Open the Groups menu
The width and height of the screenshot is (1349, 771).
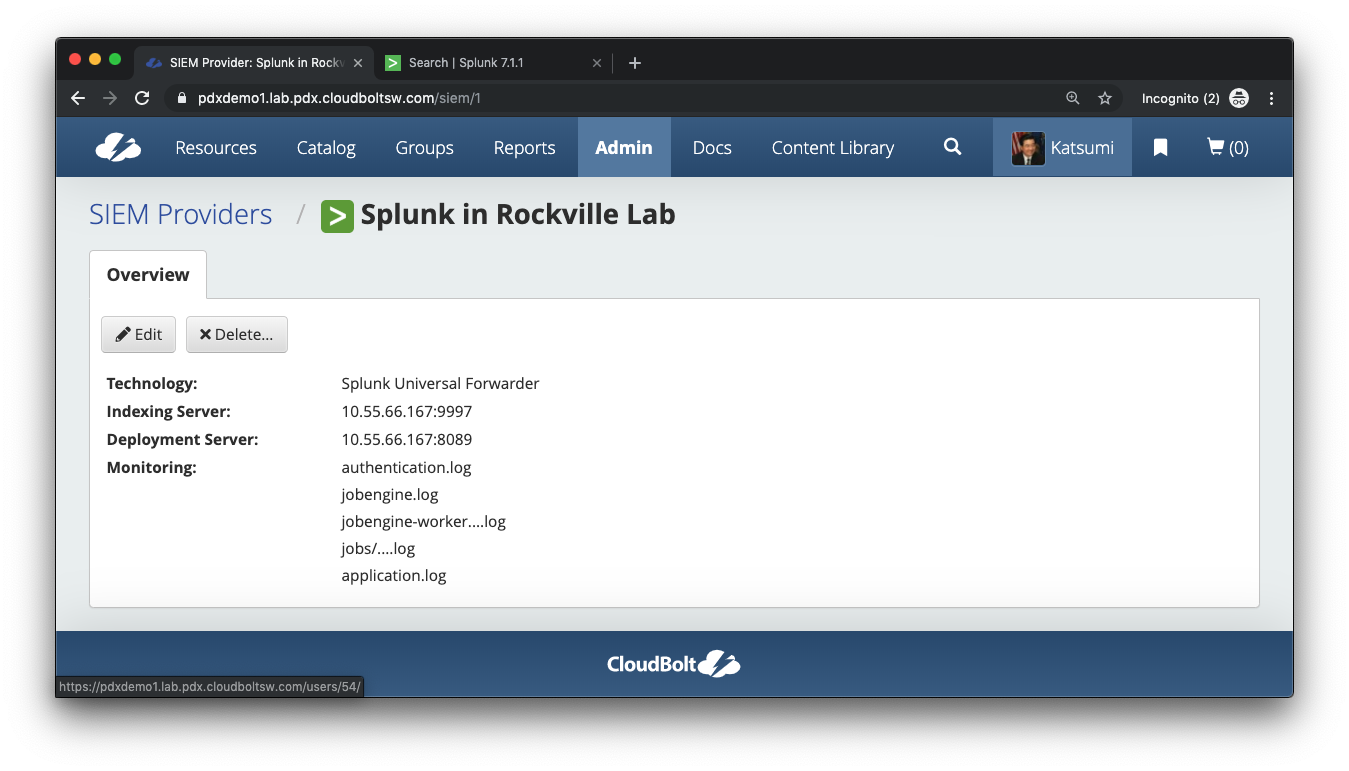(x=424, y=147)
